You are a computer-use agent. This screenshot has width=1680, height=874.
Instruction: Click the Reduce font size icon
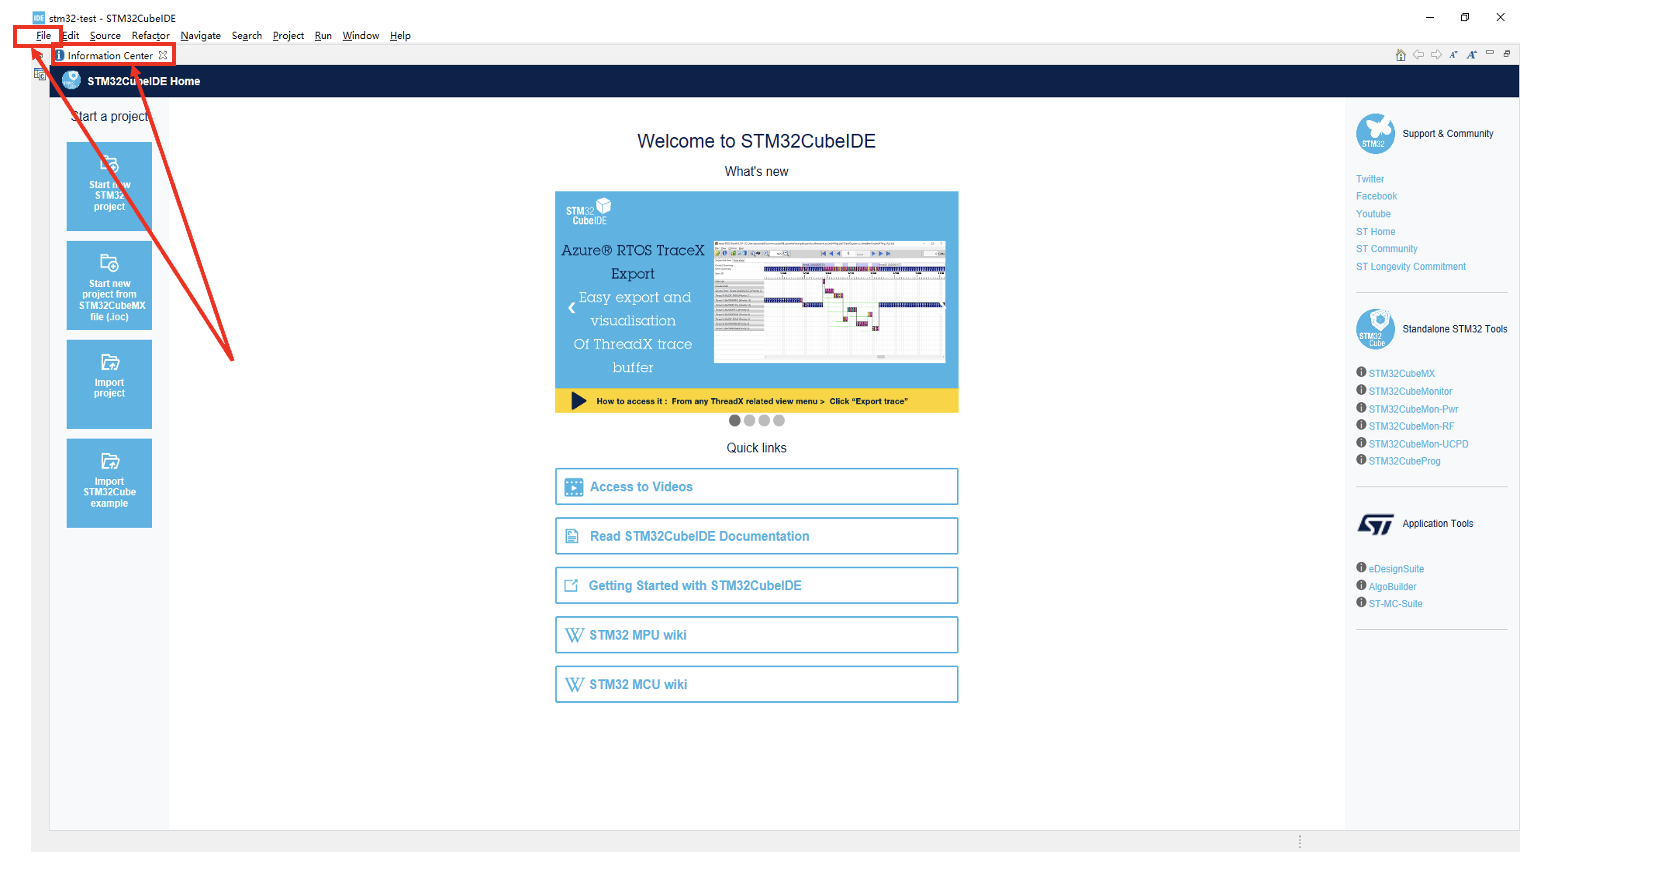(1453, 55)
